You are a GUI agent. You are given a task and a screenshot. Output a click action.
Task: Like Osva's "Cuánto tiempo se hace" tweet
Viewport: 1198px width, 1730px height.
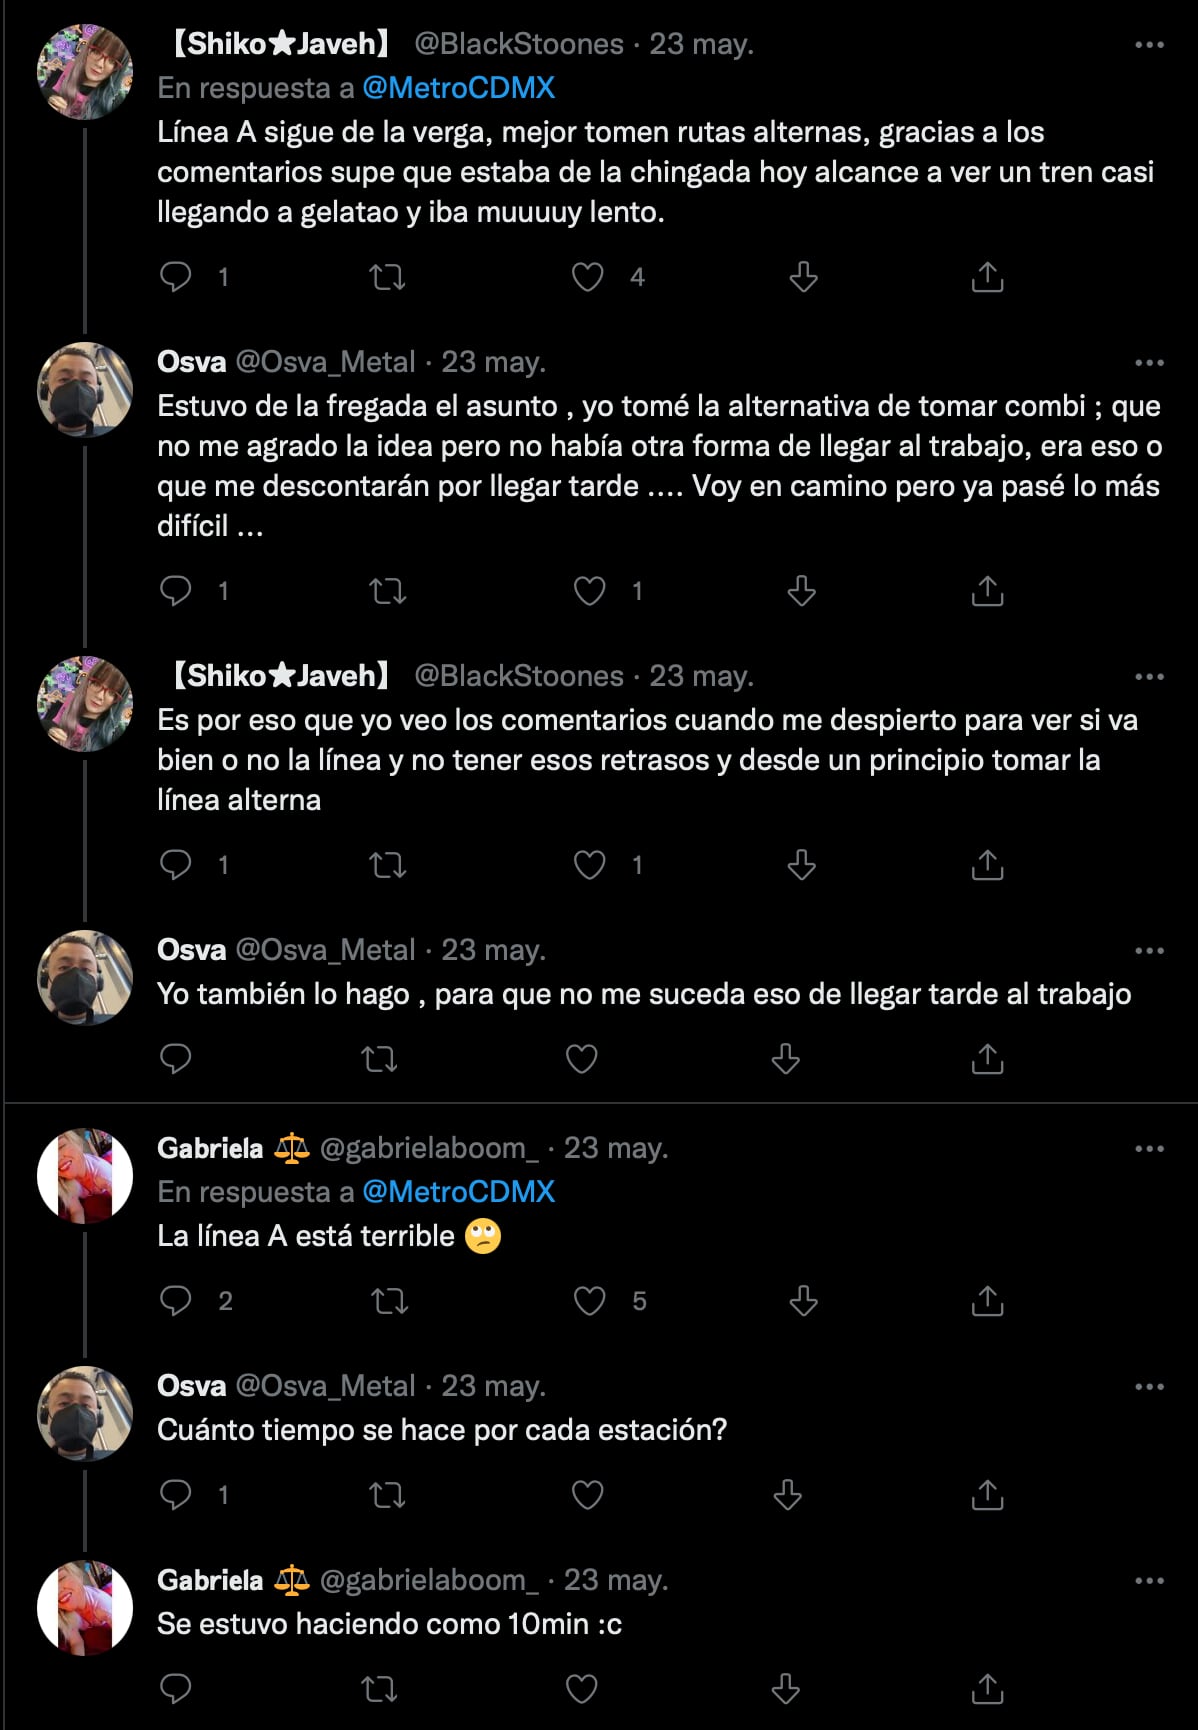[587, 1495]
